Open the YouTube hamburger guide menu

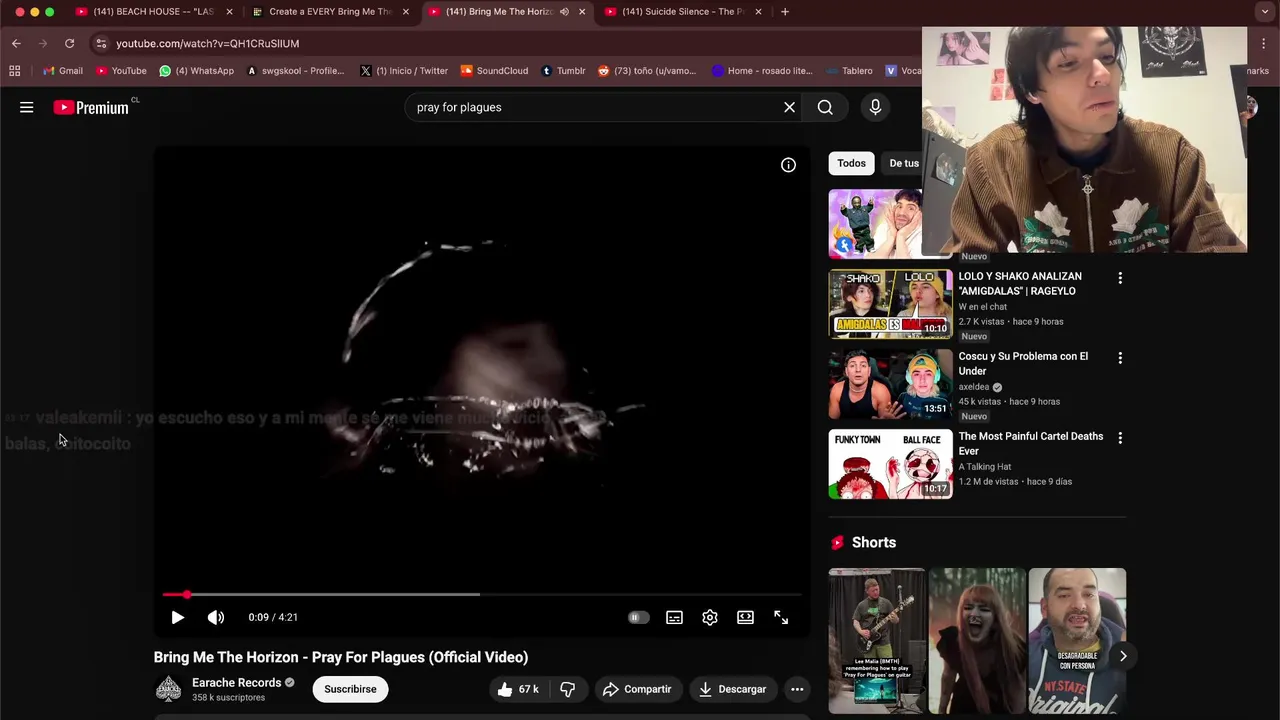pos(27,107)
